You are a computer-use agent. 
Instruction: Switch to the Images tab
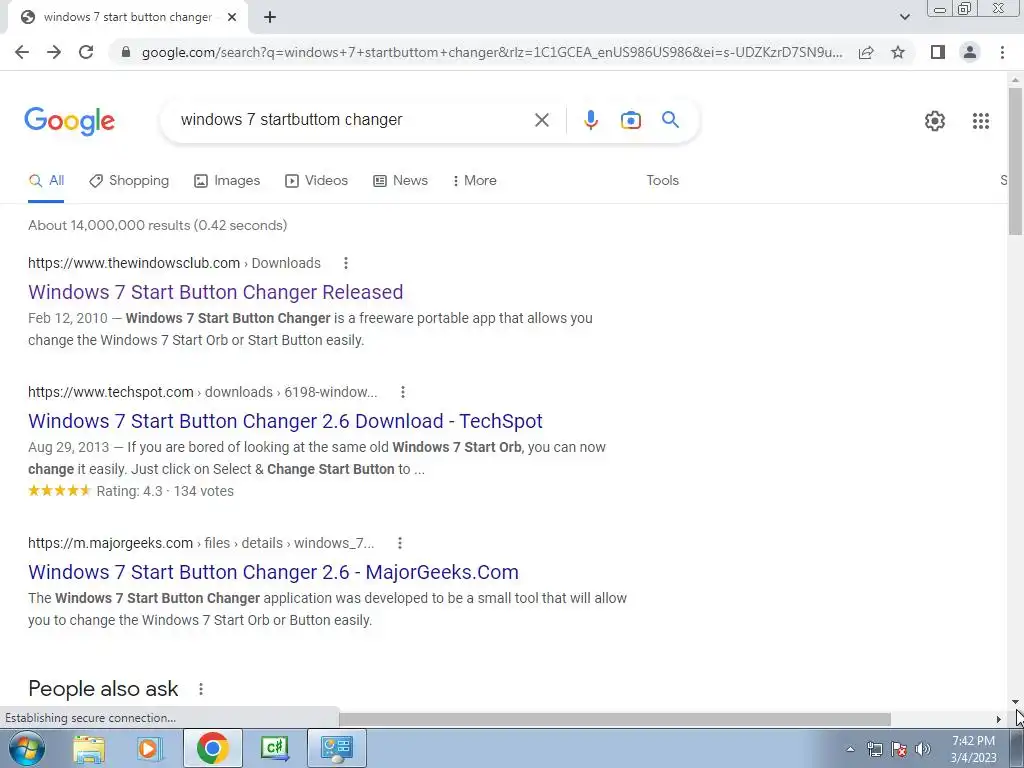pyautogui.click(x=227, y=181)
